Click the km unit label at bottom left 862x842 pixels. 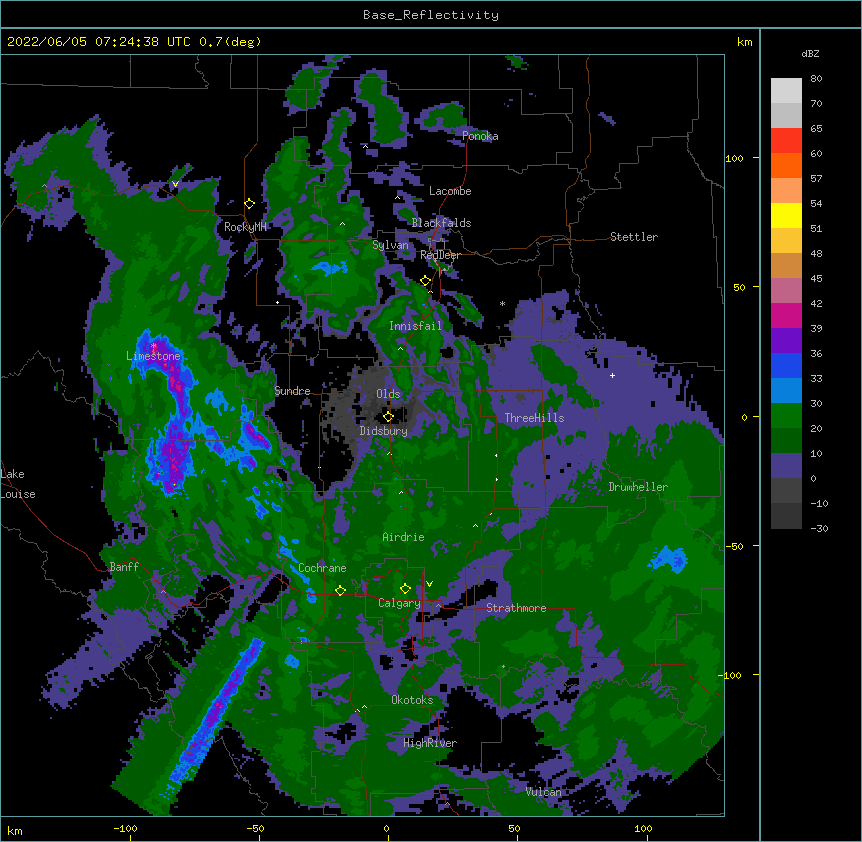(x=15, y=830)
